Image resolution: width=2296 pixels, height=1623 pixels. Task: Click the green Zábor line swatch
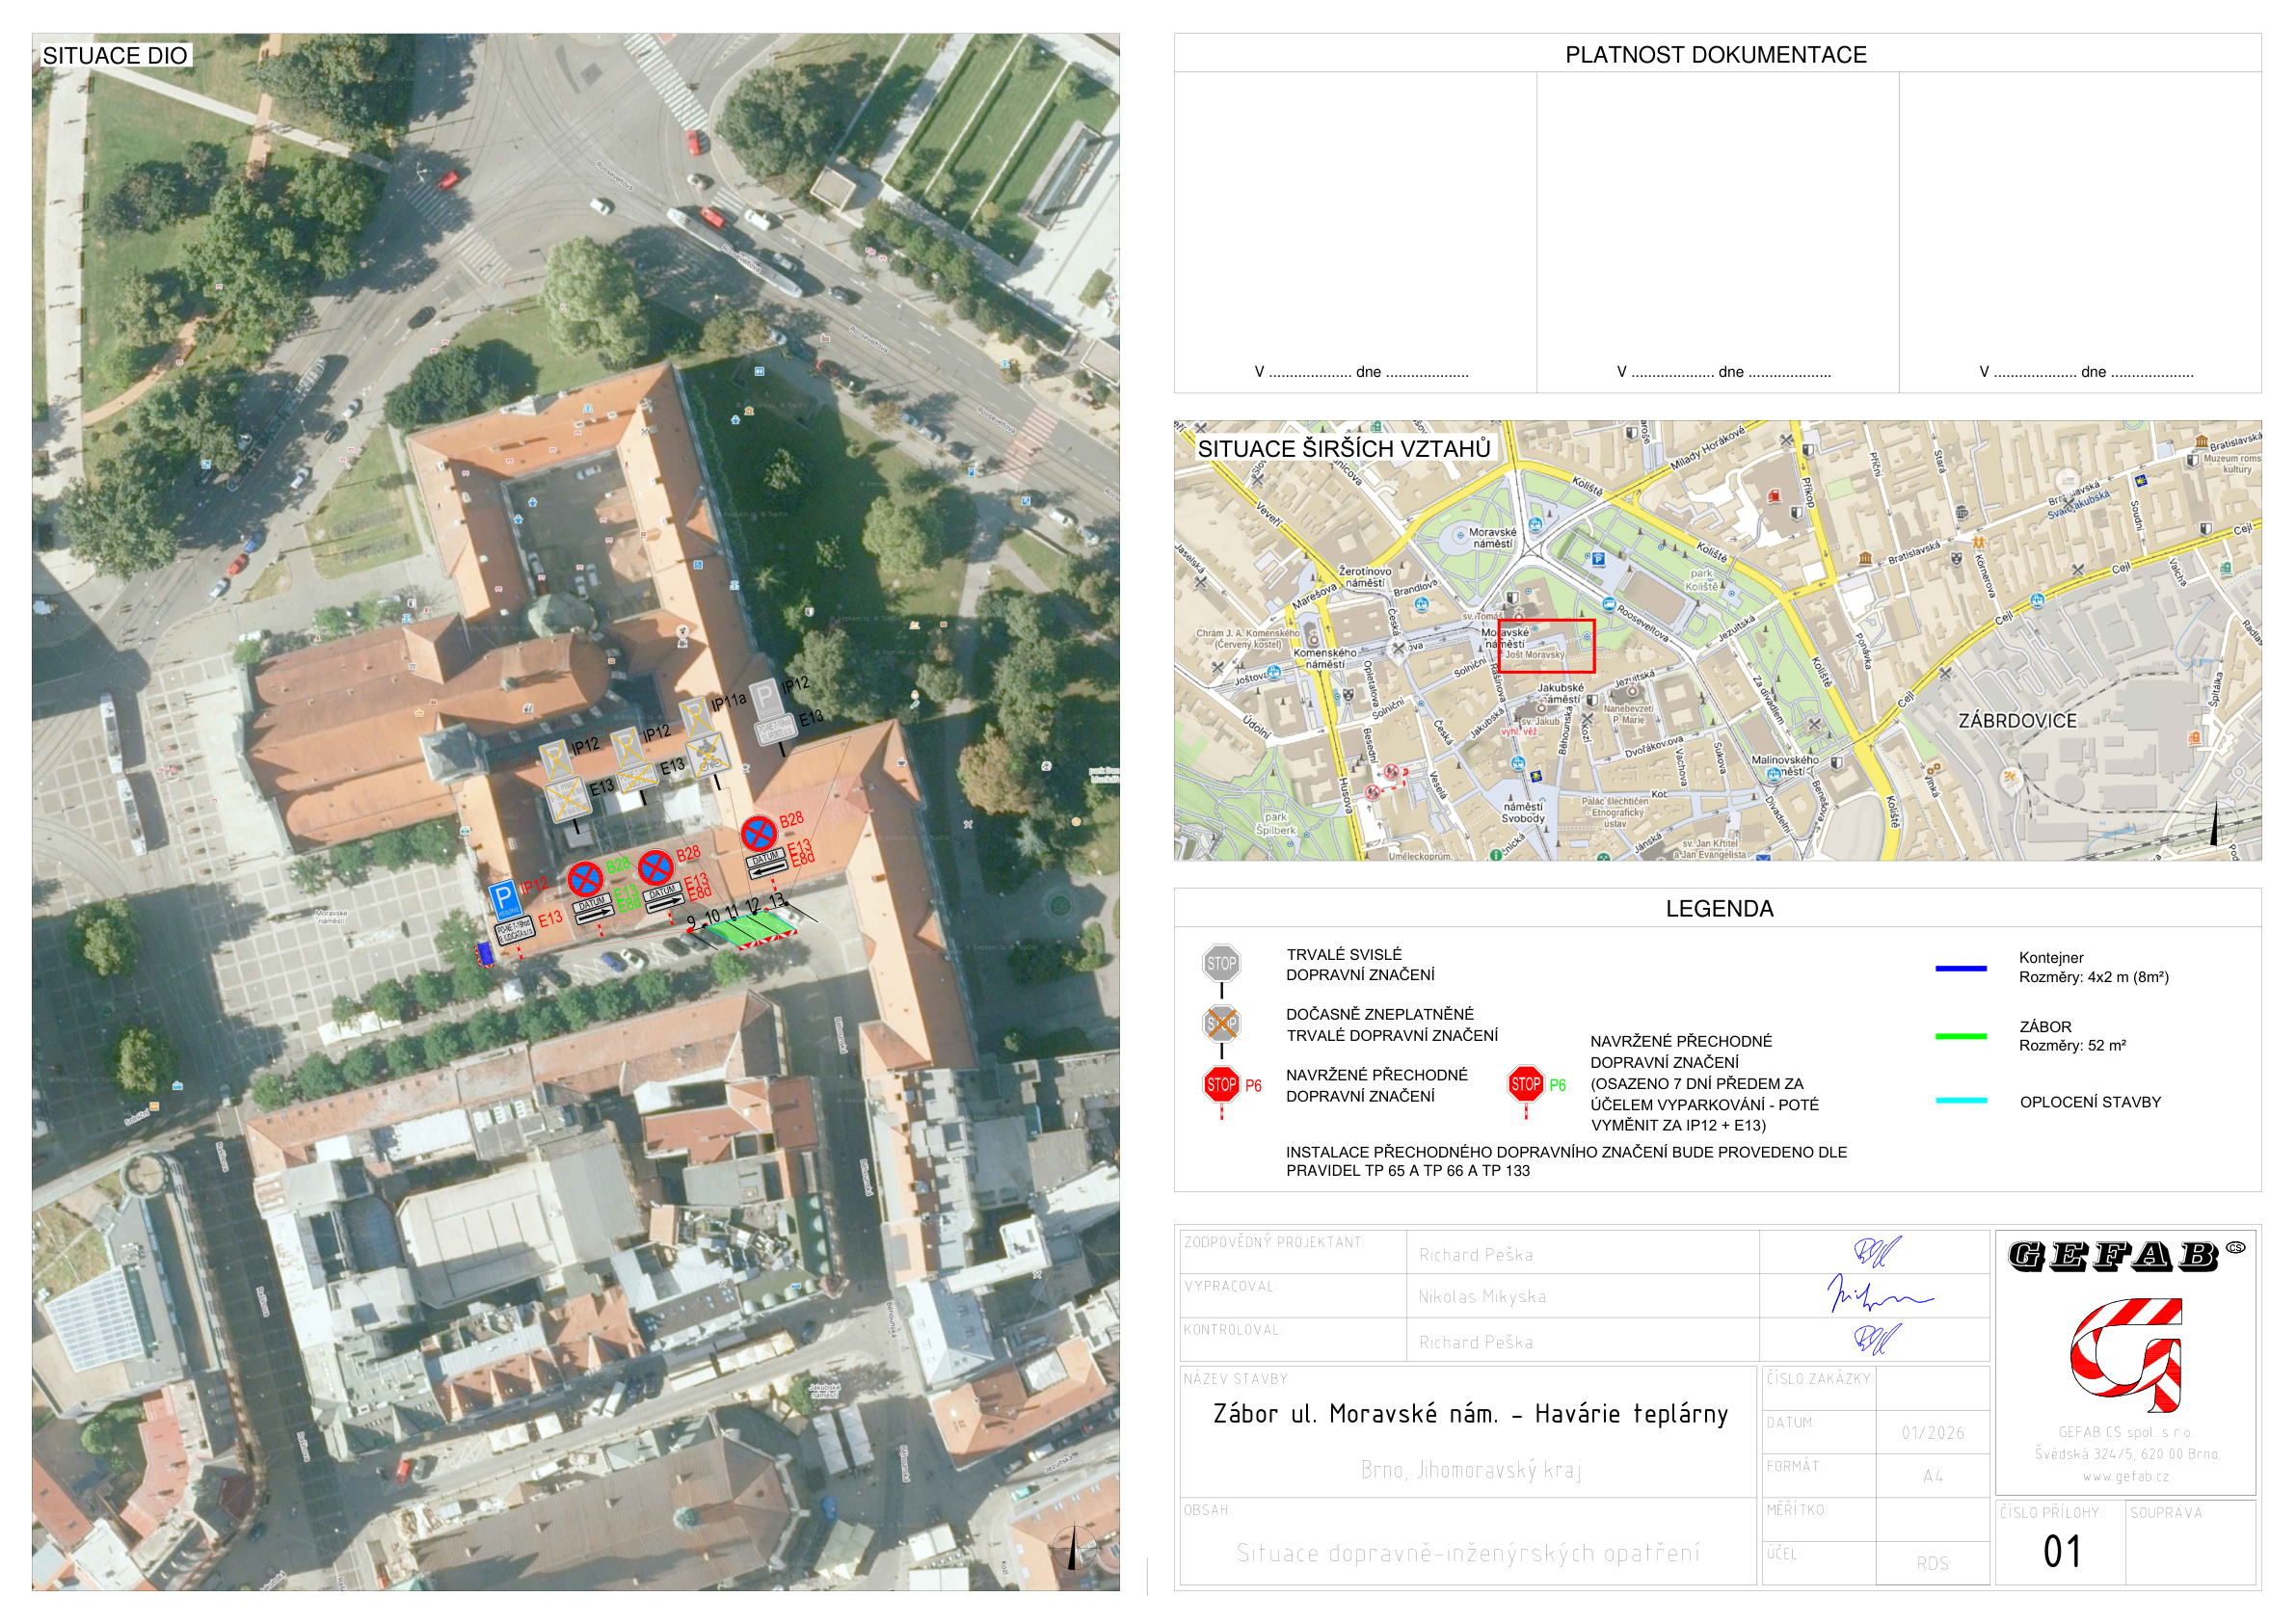[x=1960, y=1036]
